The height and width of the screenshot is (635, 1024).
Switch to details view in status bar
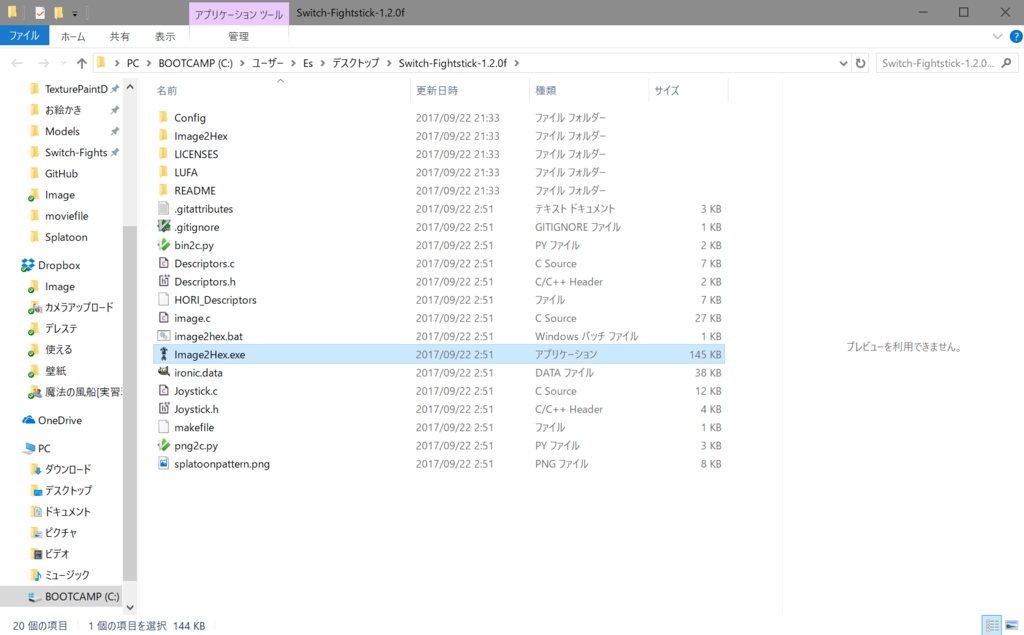click(x=992, y=625)
